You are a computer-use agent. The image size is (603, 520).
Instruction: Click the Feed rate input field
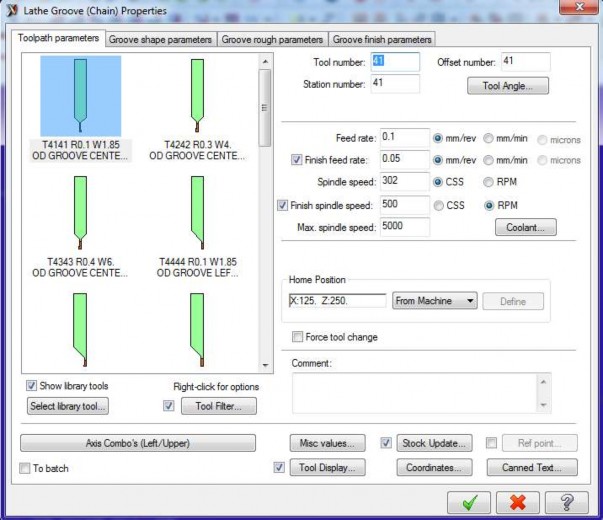tap(404, 138)
